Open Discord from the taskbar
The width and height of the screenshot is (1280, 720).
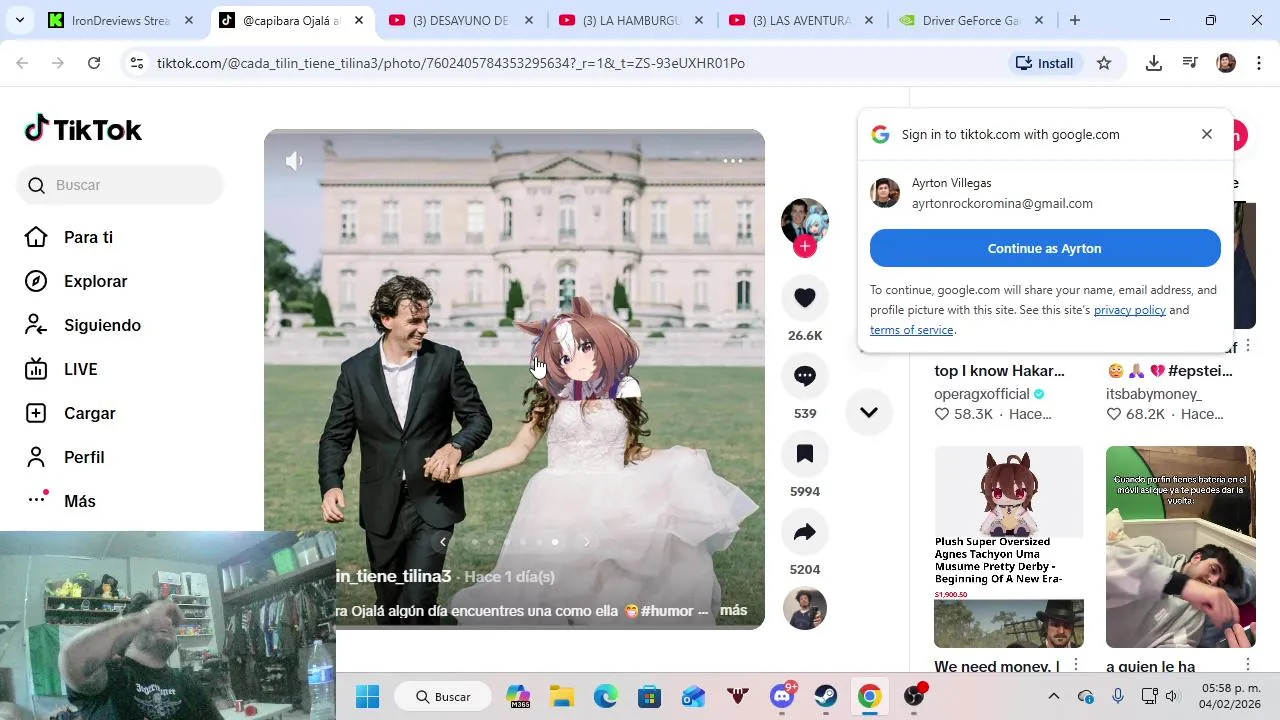pyautogui.click(x=782, y=697)
